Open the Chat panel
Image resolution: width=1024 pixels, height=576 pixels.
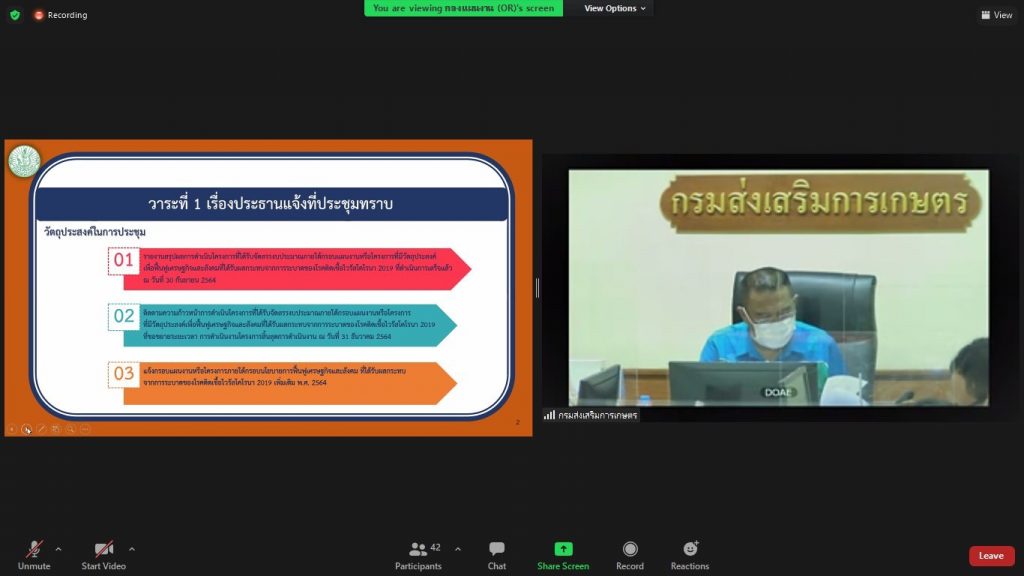pos(497,554)
